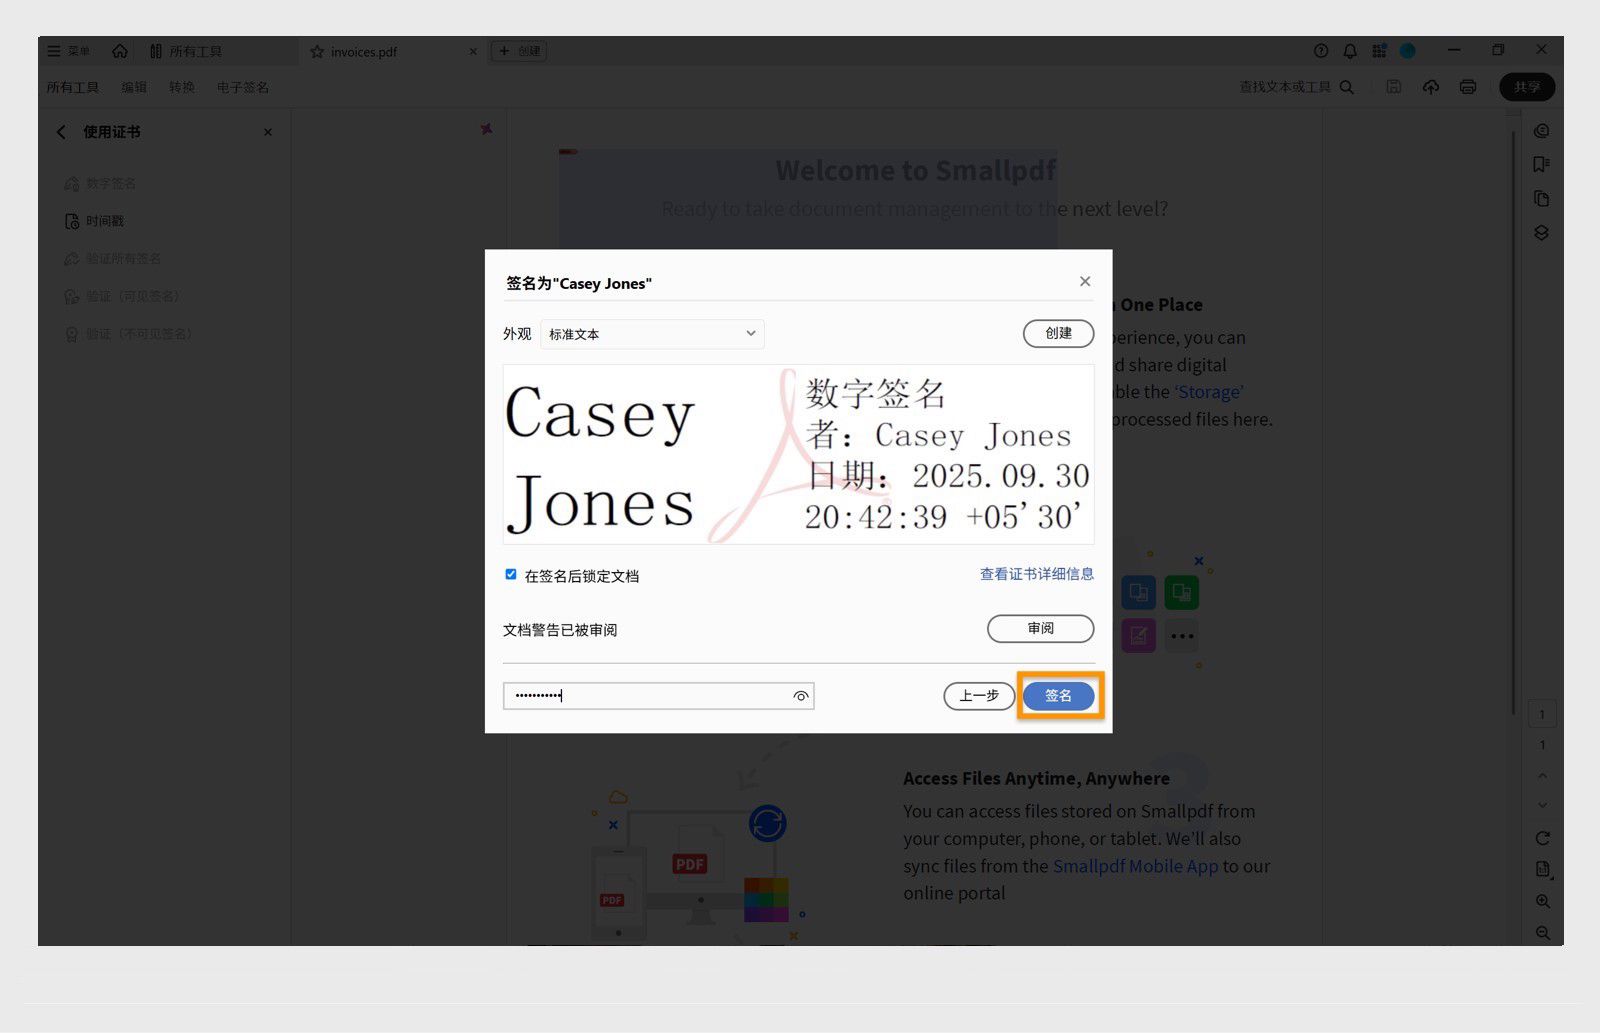Image resolution: width=1600 pixels, height=1033 pixels.
Task: Go to previous page with up chevron
Action: pos(1542,775)
